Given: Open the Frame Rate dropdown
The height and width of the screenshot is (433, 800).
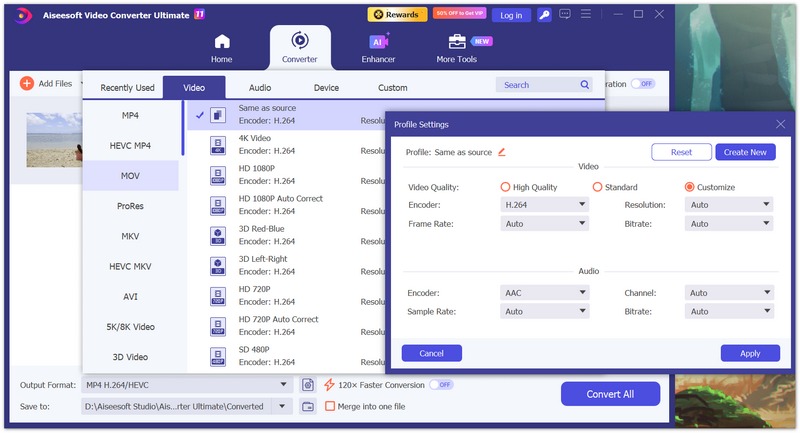Looking at the screenshot, I should [x=544, y=223].
